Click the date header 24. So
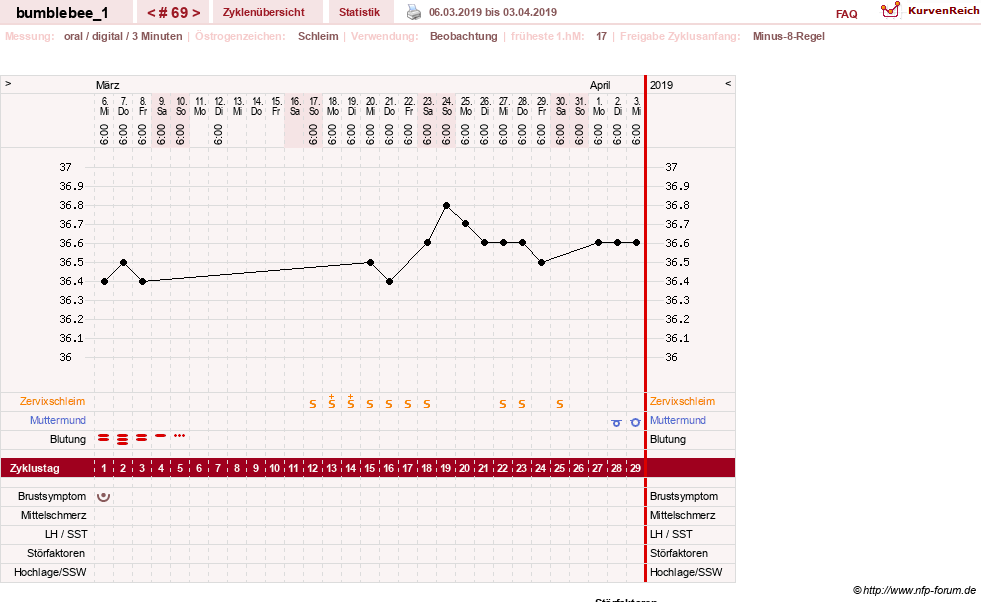 click(447, 106)
